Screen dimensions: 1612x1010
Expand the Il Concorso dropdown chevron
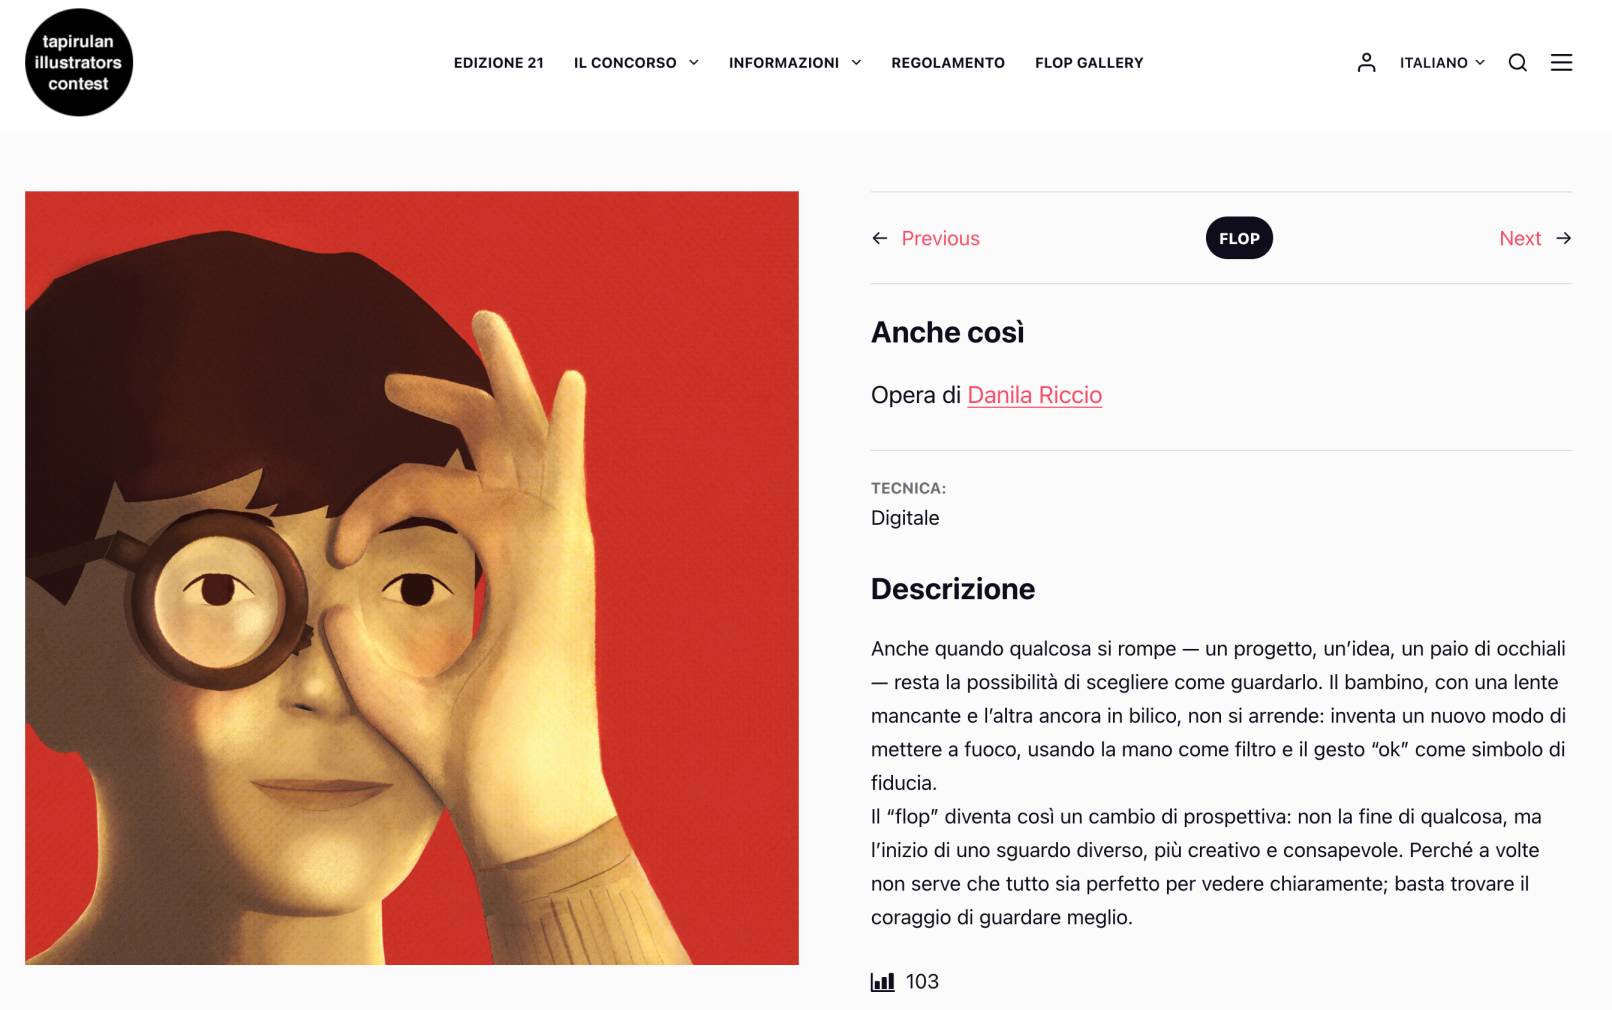tap(693, 63)
